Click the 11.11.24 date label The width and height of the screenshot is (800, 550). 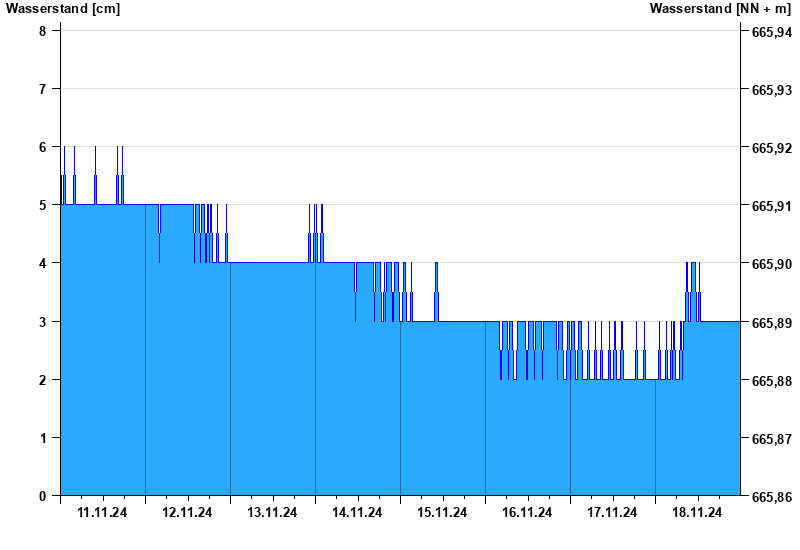coord(102,513)
